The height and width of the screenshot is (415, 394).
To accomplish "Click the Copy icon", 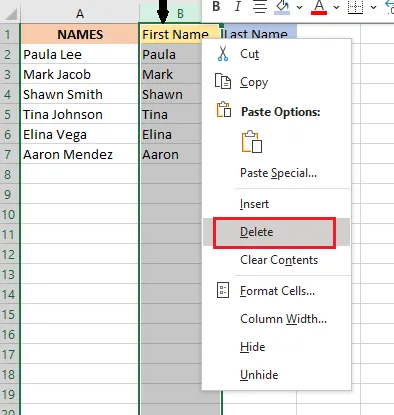I will click(223, 81).
